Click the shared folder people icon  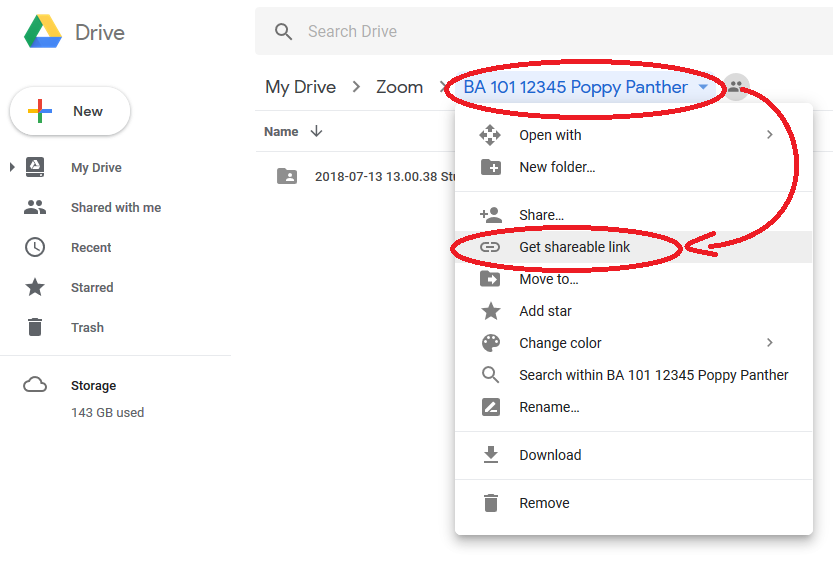pyautogui.click(x=736, y=85)
